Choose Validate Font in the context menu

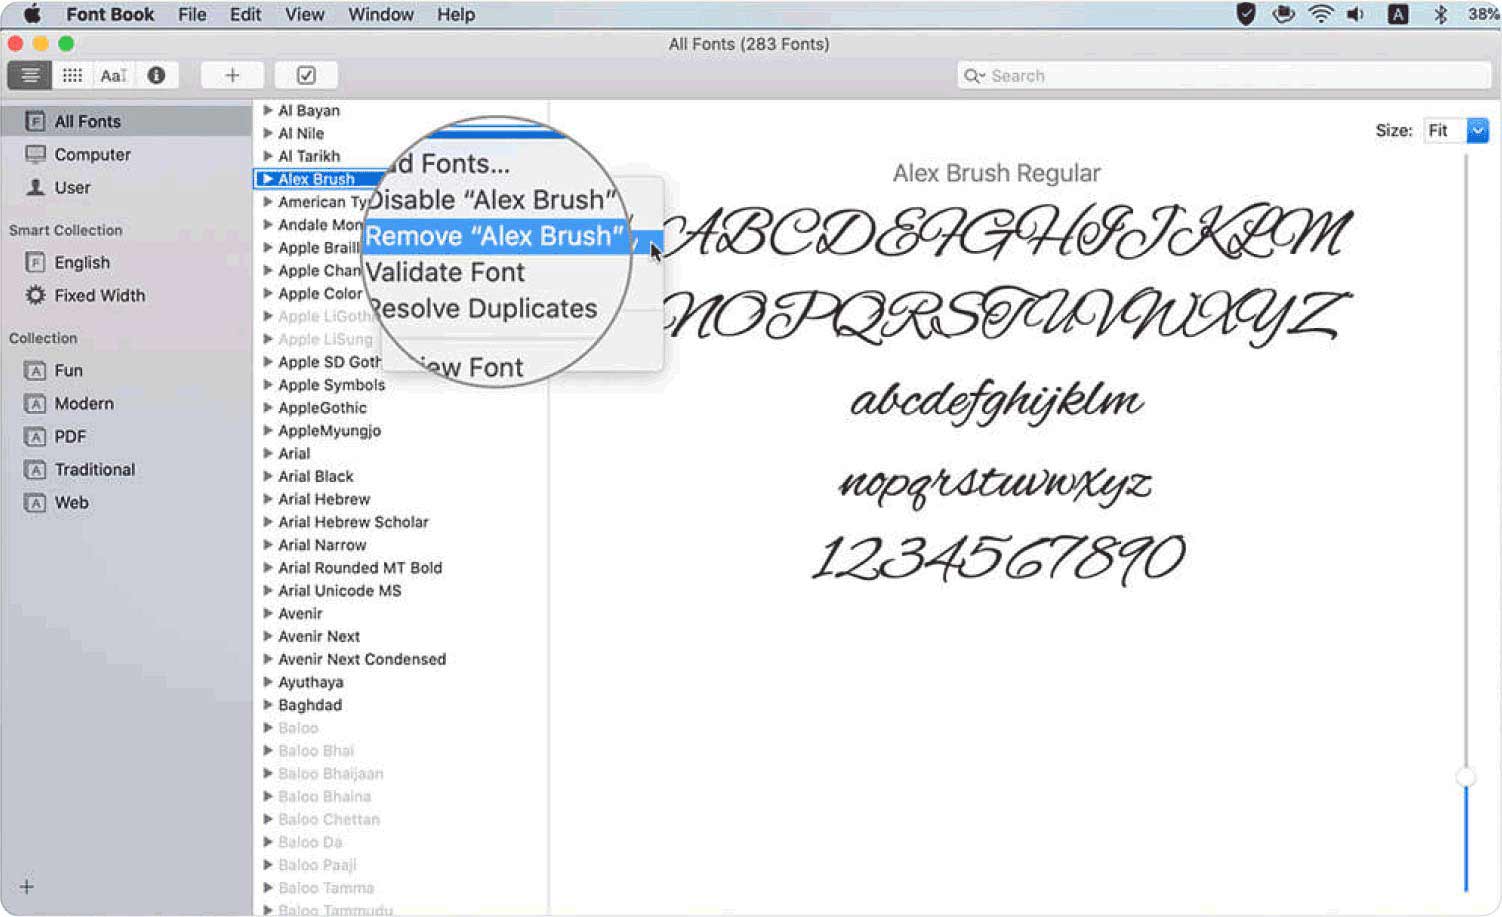tap(445, 272)
